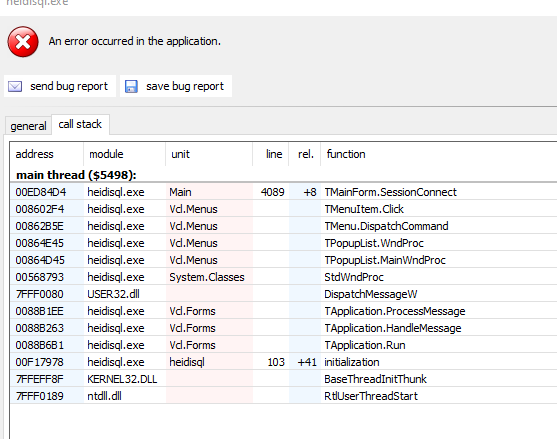The width and height of the screenshot is (557, 439).
Task: Switch to the general tab
Action: coord(28,126)
